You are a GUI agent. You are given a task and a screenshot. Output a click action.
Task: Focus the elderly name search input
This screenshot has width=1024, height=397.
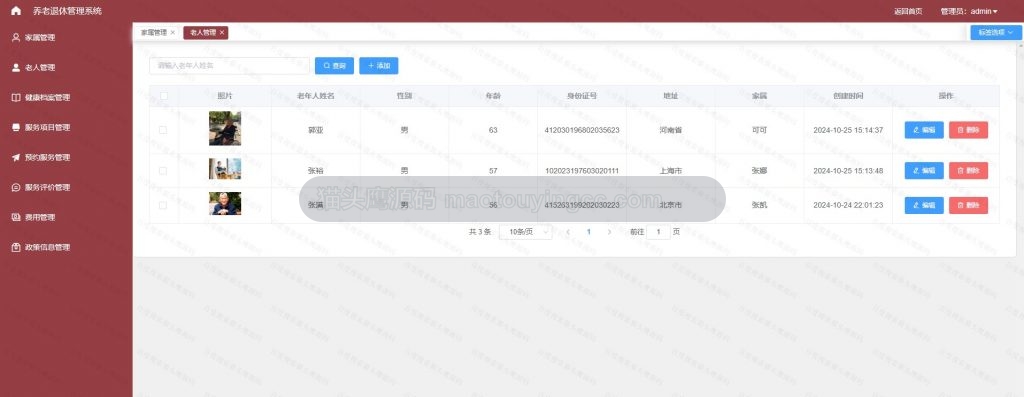(x=229, y=66)
